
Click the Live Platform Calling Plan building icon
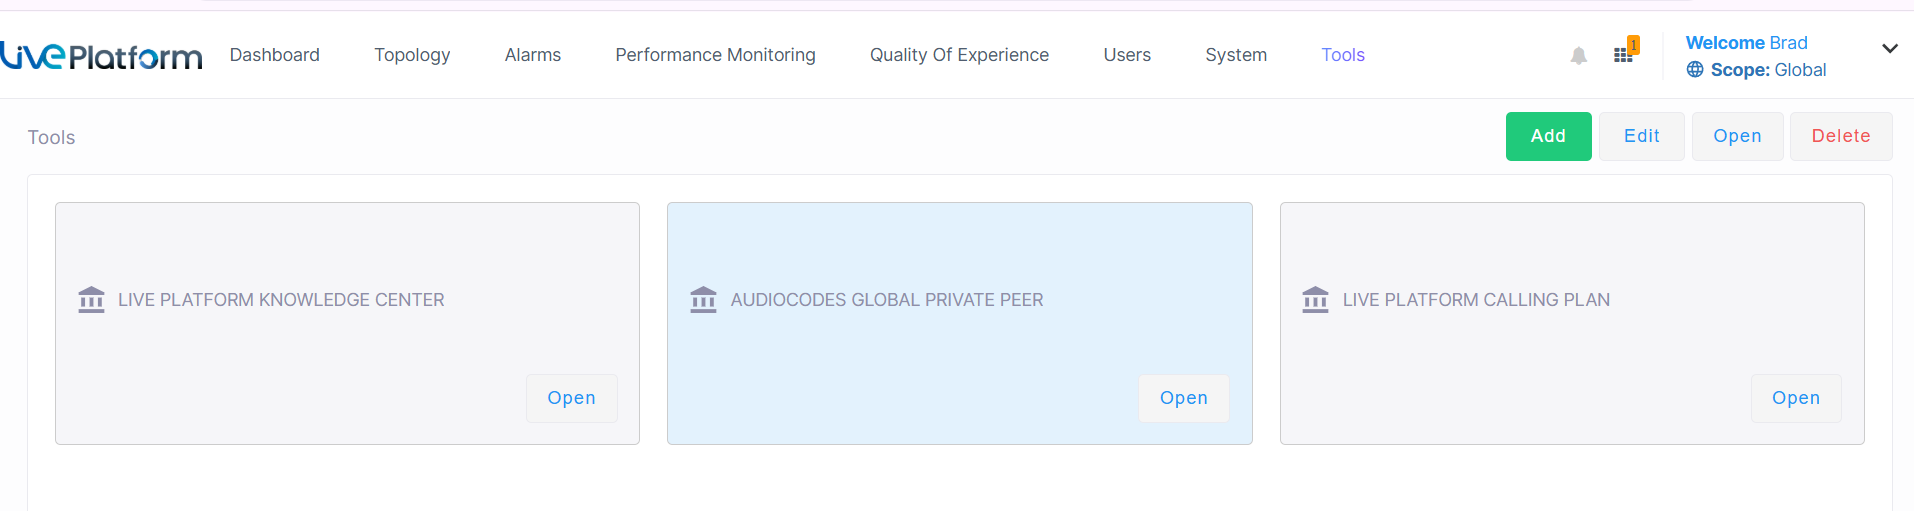coord(1315,300)
